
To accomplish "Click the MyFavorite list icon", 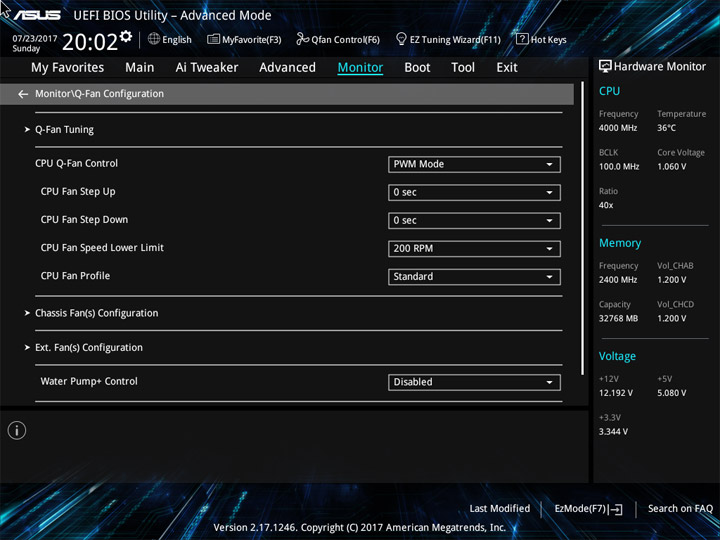I will [x=213, y=39].
